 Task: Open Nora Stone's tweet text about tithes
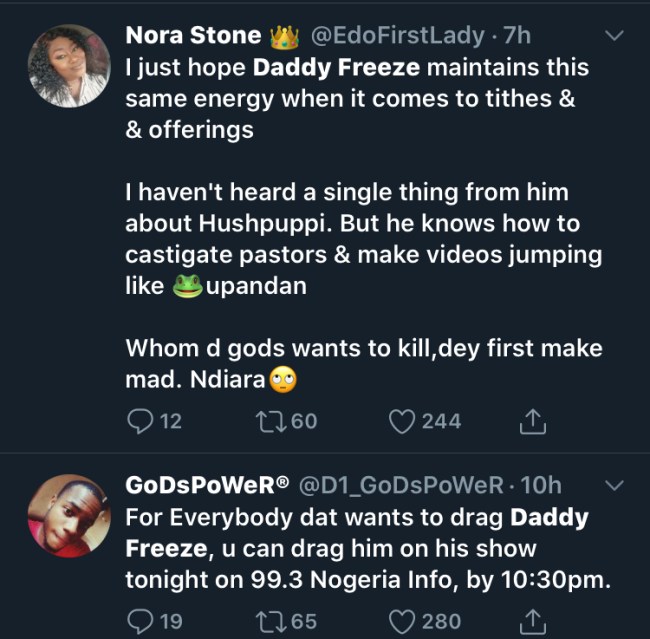coord(350,100)
